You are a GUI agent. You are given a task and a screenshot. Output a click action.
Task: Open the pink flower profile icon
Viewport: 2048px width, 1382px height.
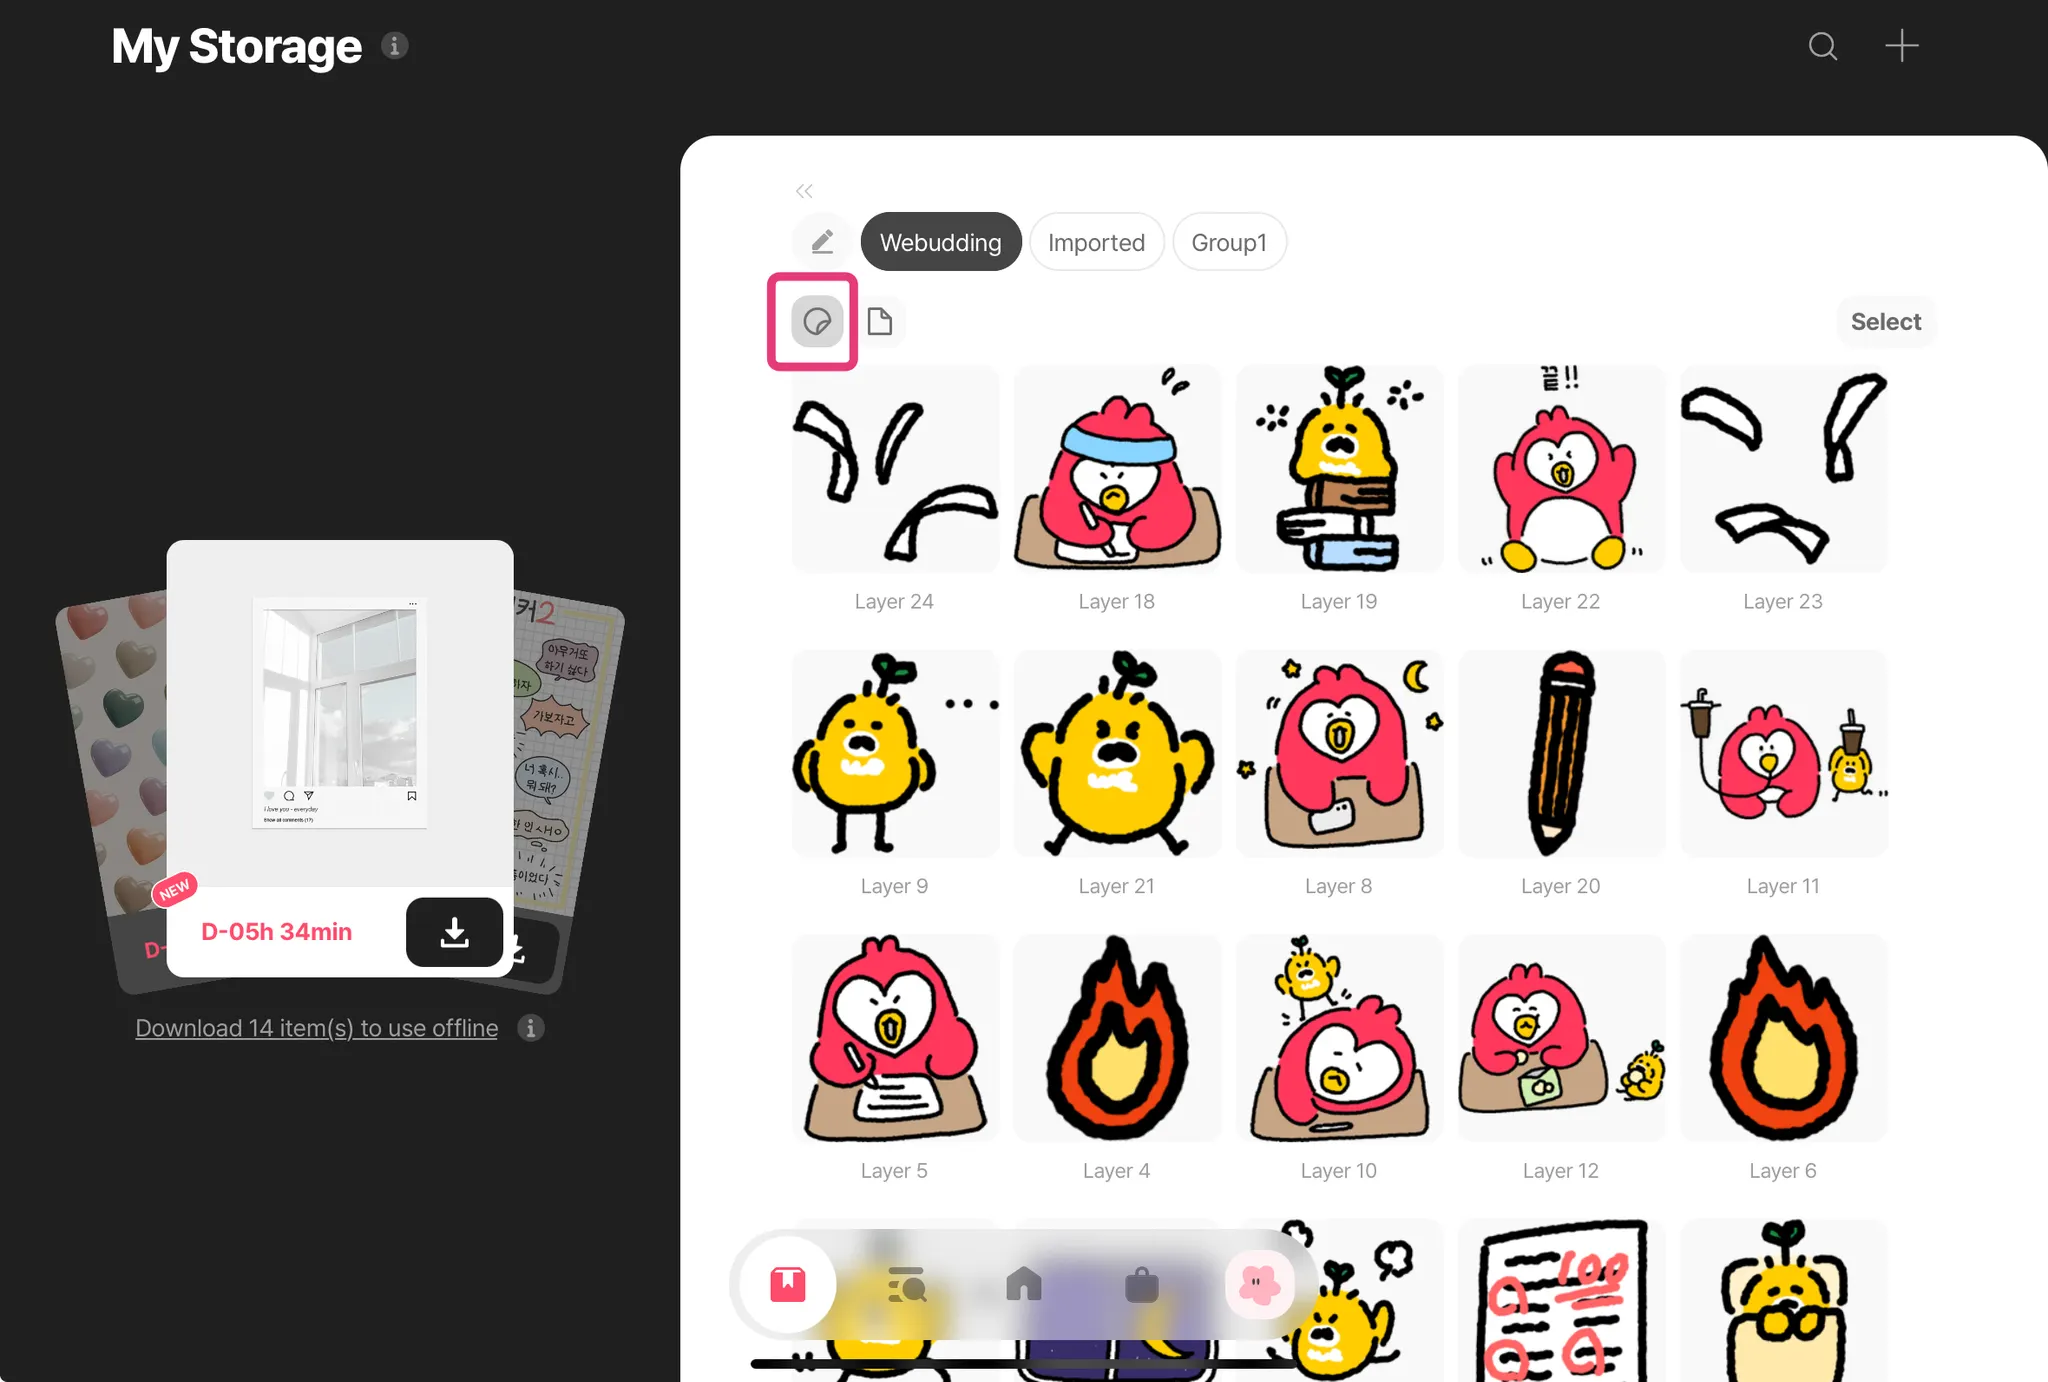[x=1259, y=1284]
